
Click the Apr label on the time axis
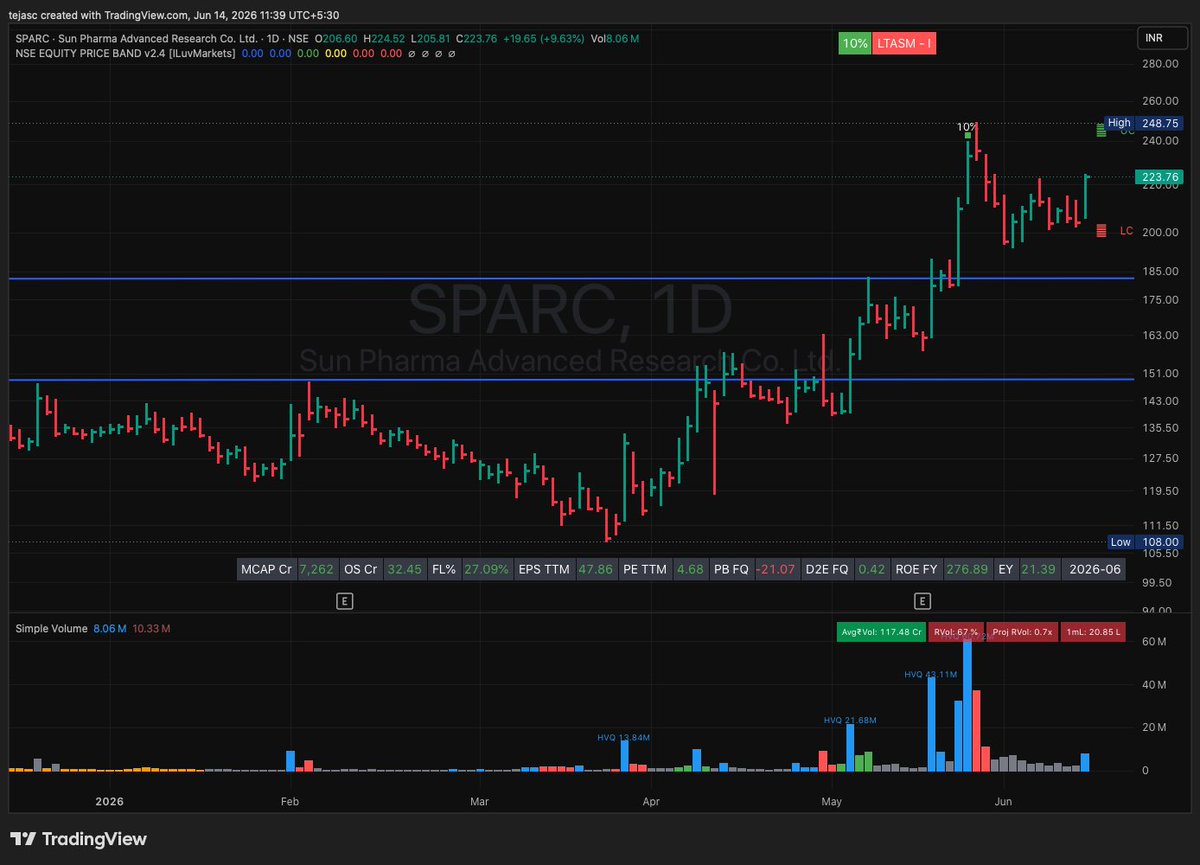point(651,801)
